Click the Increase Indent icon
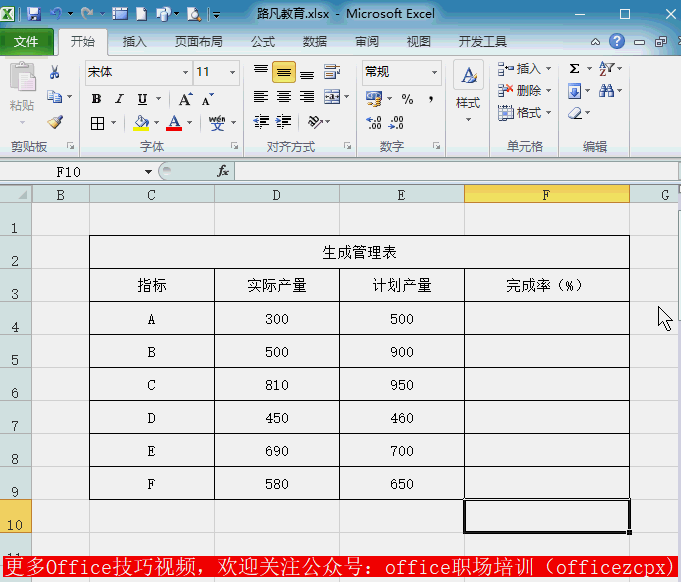The width and height of the screenshot is (681, 582). coord(284,122)
